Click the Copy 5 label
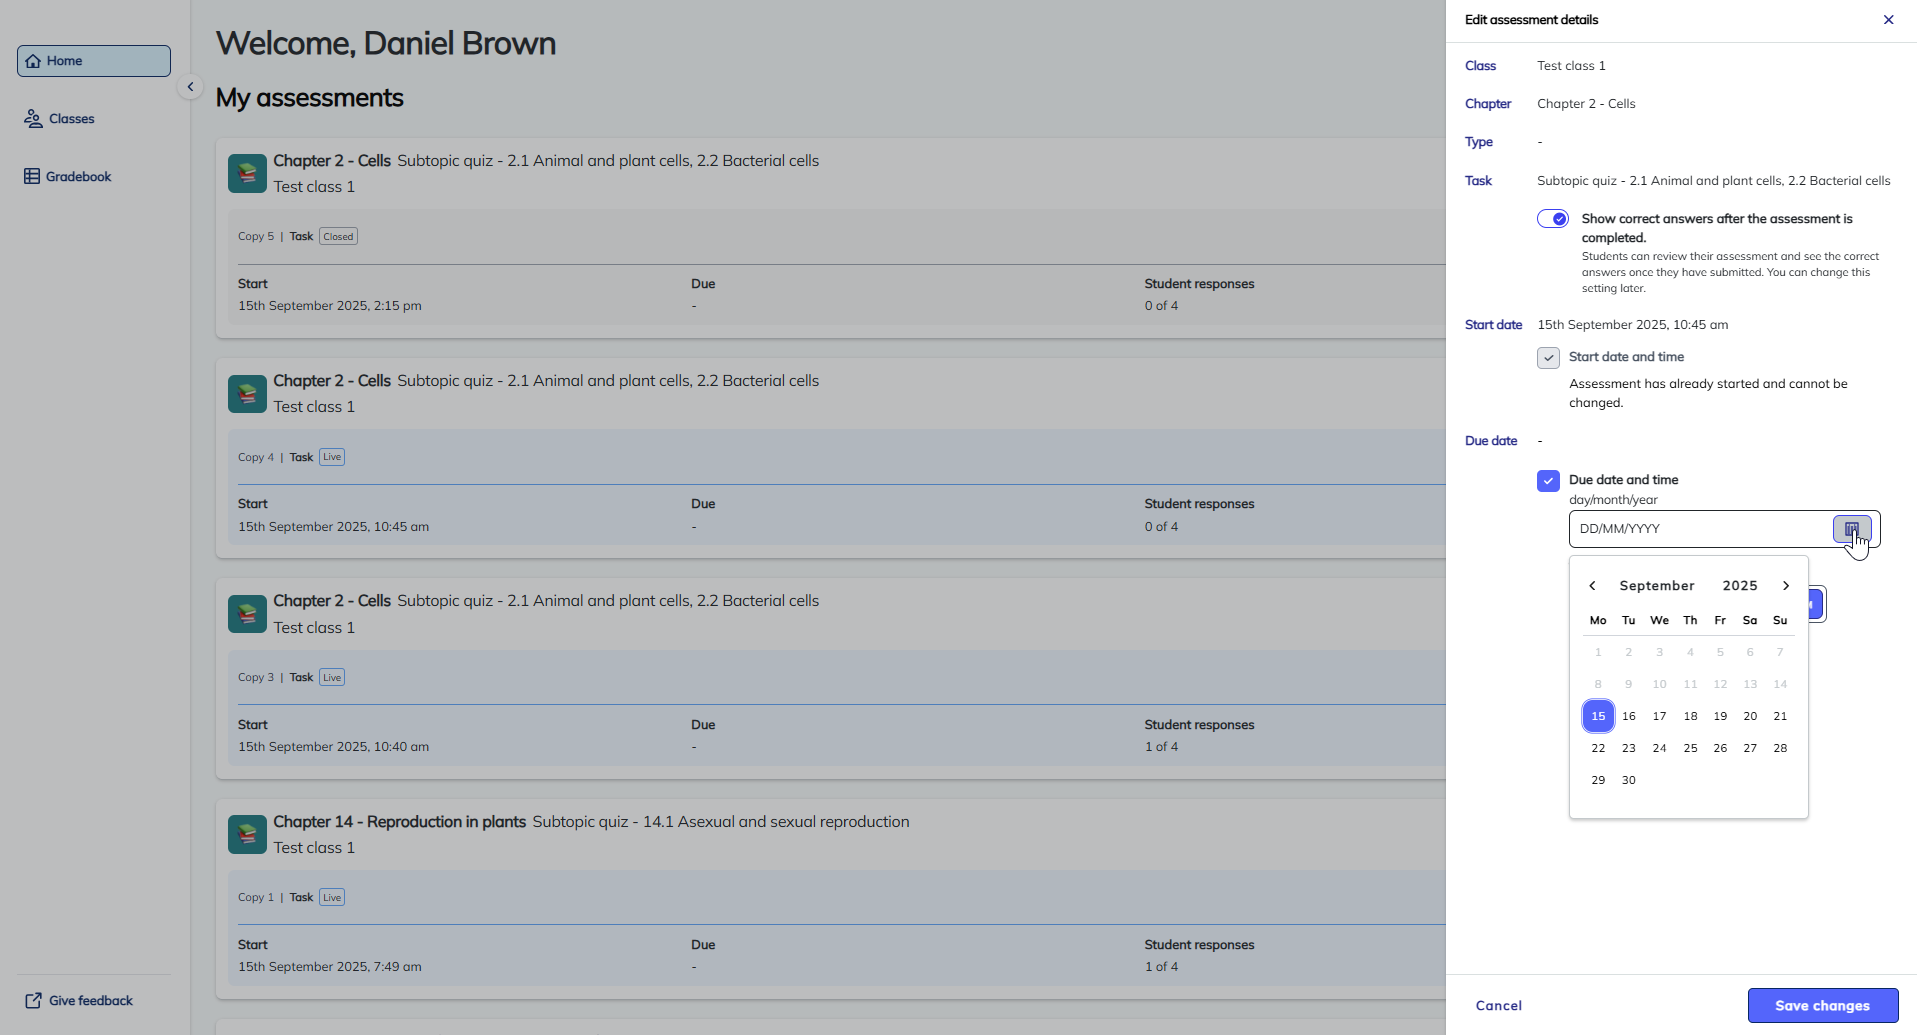The image size is (1917, 1035). point(256,237)
